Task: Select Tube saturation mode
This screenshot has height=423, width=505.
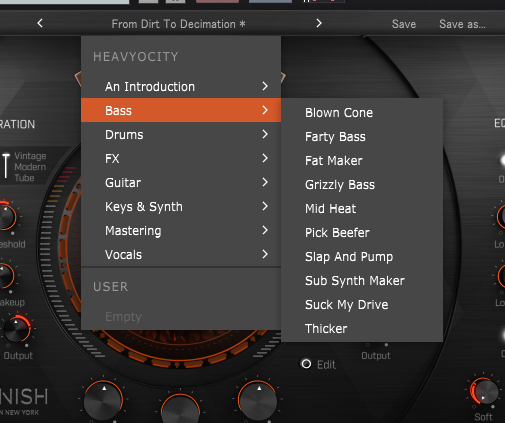Action: point(24,178)
